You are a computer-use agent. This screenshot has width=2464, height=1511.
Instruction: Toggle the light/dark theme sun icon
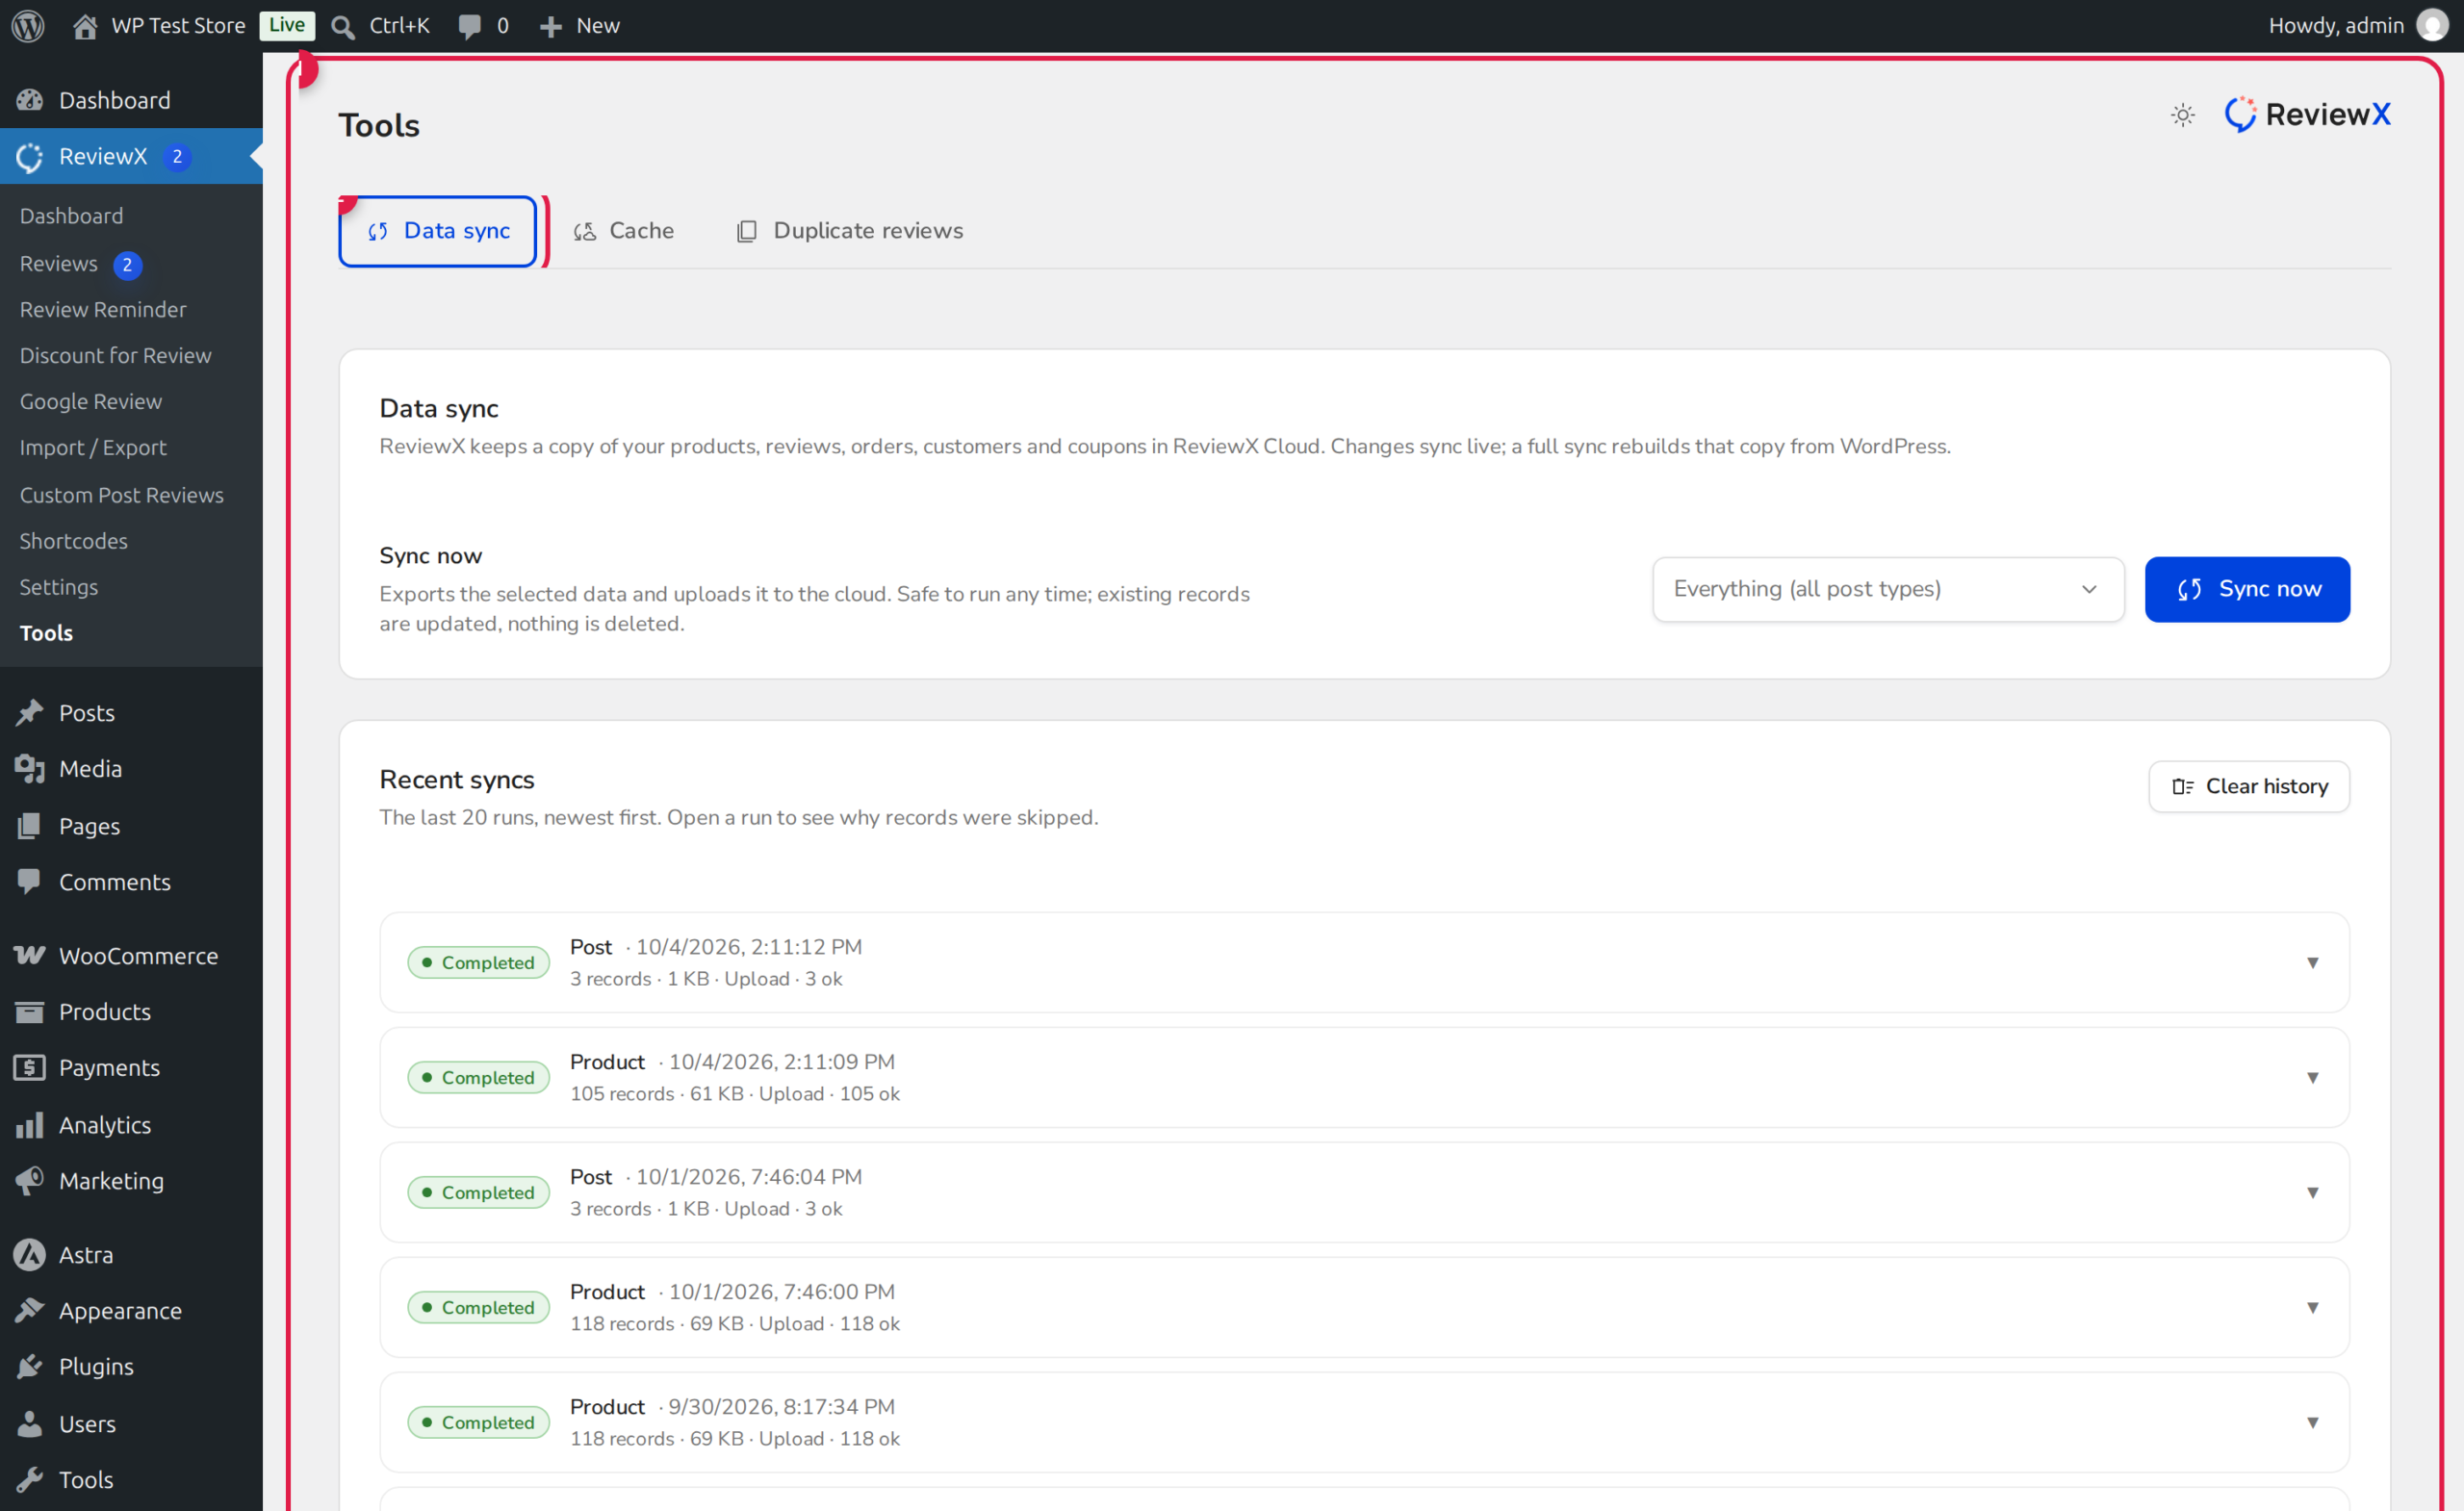2183,115
